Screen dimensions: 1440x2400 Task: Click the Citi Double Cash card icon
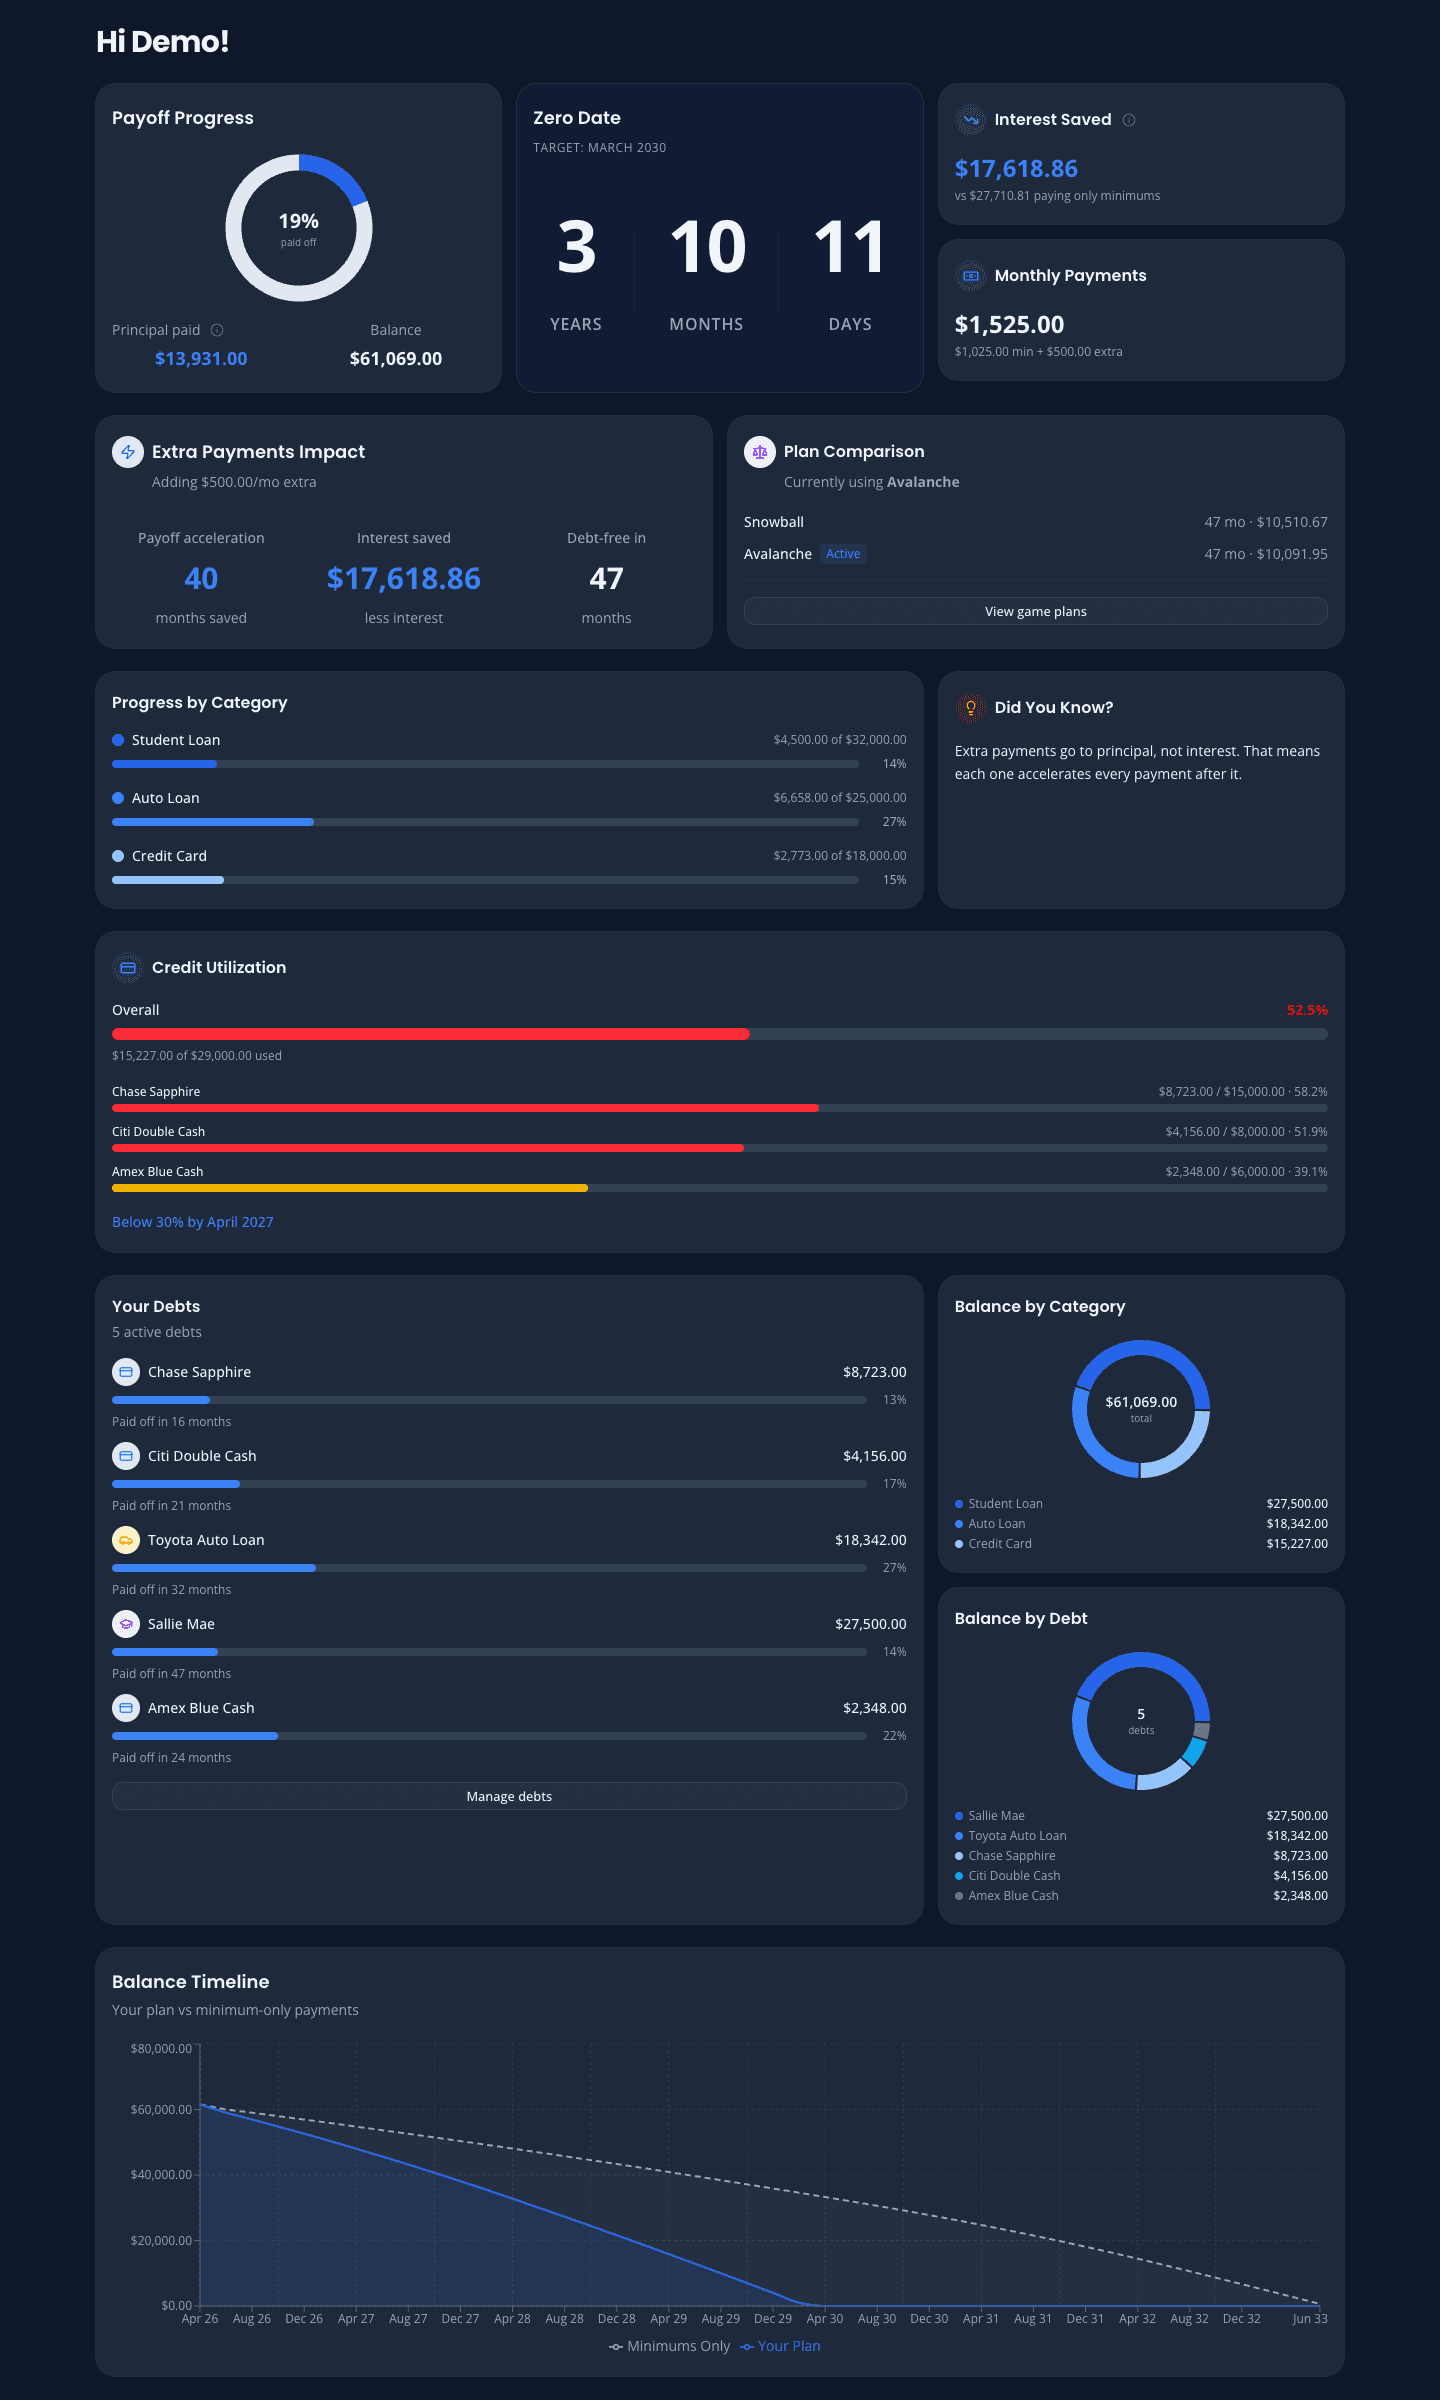pyautogui.click(x=126, y=1456)
